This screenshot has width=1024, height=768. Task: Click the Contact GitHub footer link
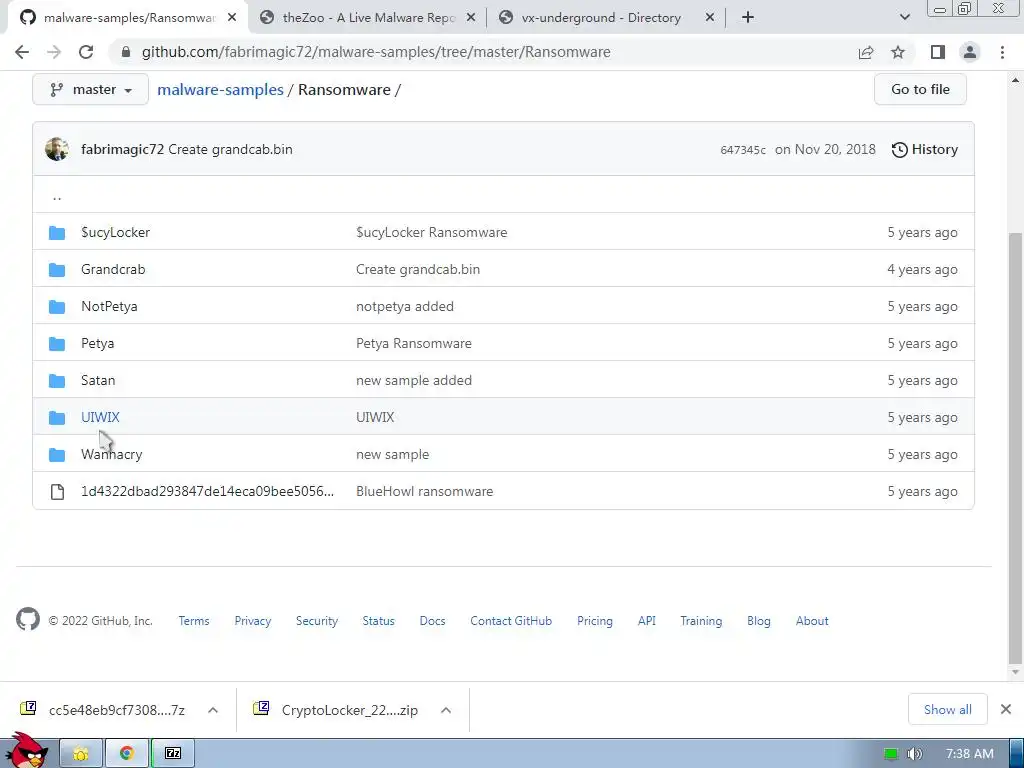click(x=511, y=621)
